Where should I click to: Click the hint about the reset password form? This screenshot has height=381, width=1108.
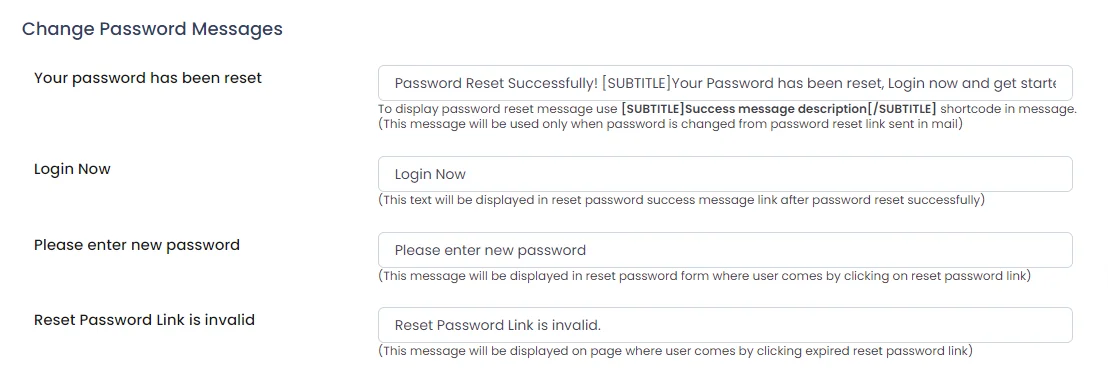tap(705, 276)
